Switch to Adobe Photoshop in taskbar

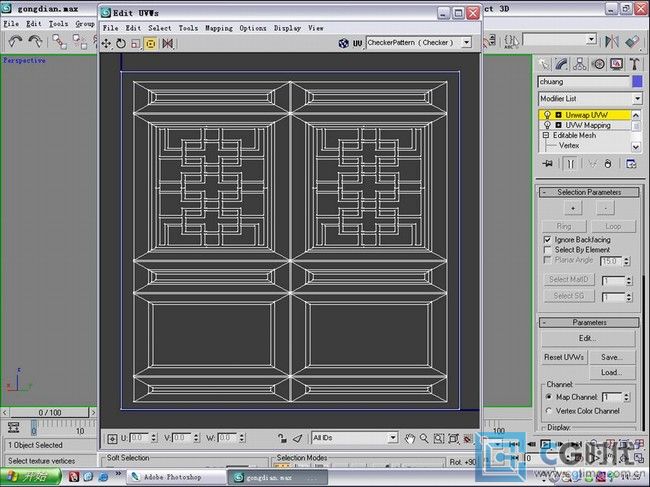coord(176,477)
